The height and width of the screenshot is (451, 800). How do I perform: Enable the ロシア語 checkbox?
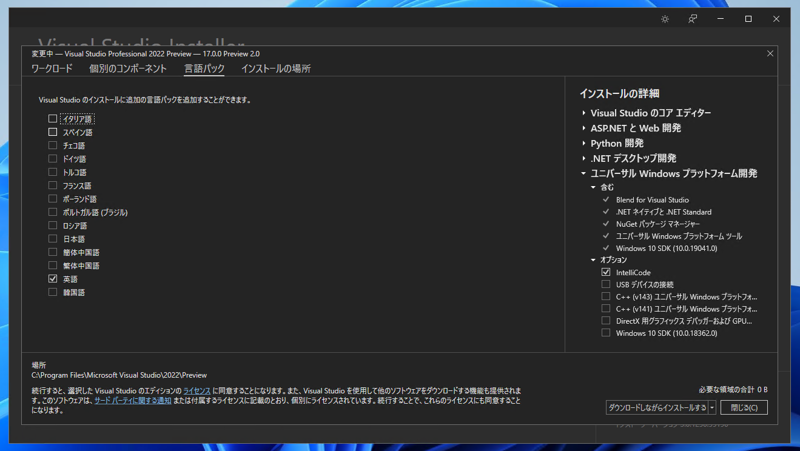53,225
